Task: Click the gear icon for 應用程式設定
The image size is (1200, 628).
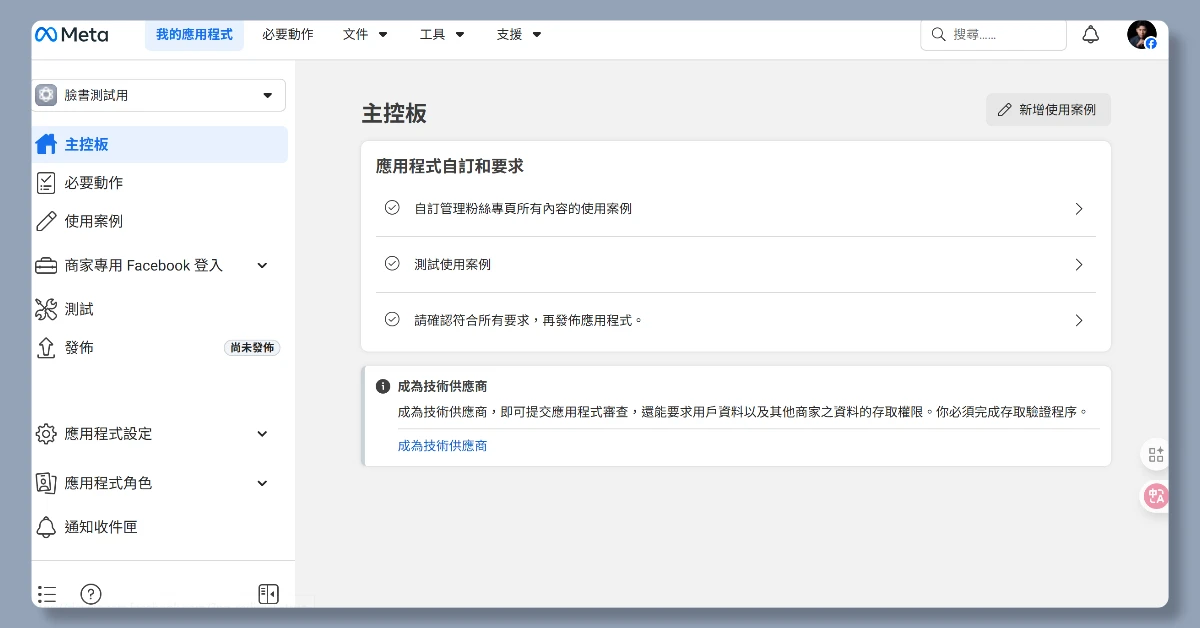Action: tap(46, 434)
